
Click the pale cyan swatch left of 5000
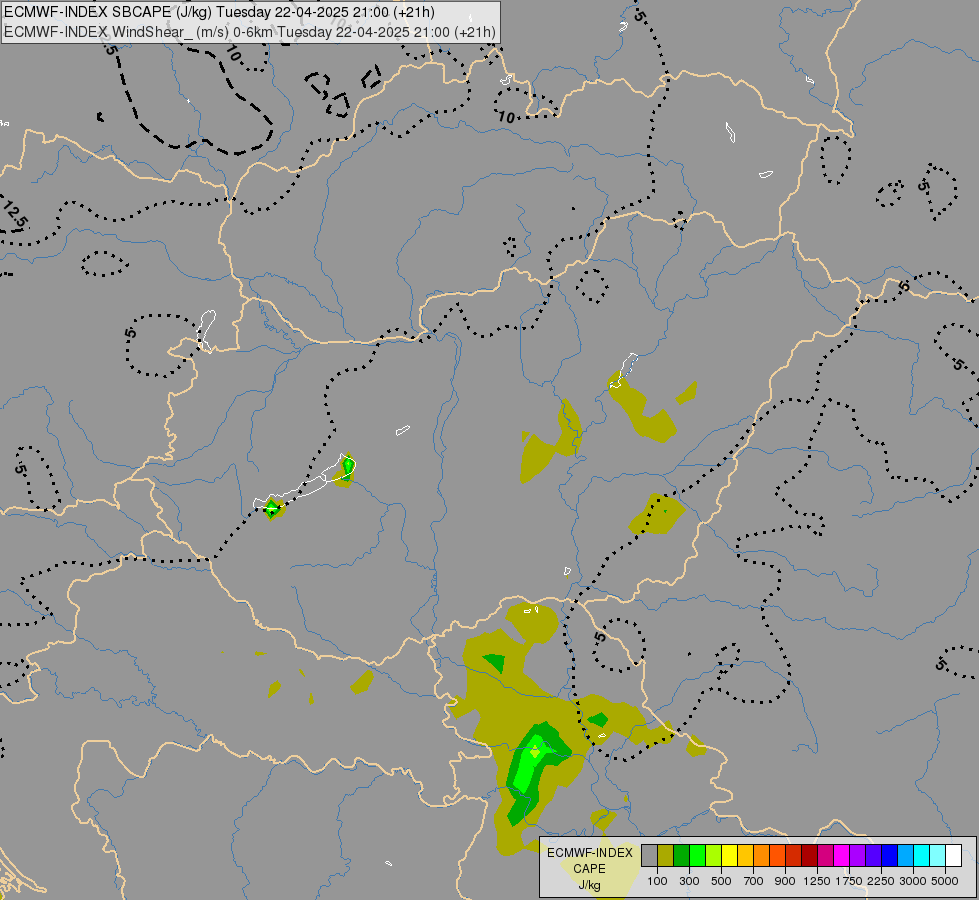click(938, 856)
